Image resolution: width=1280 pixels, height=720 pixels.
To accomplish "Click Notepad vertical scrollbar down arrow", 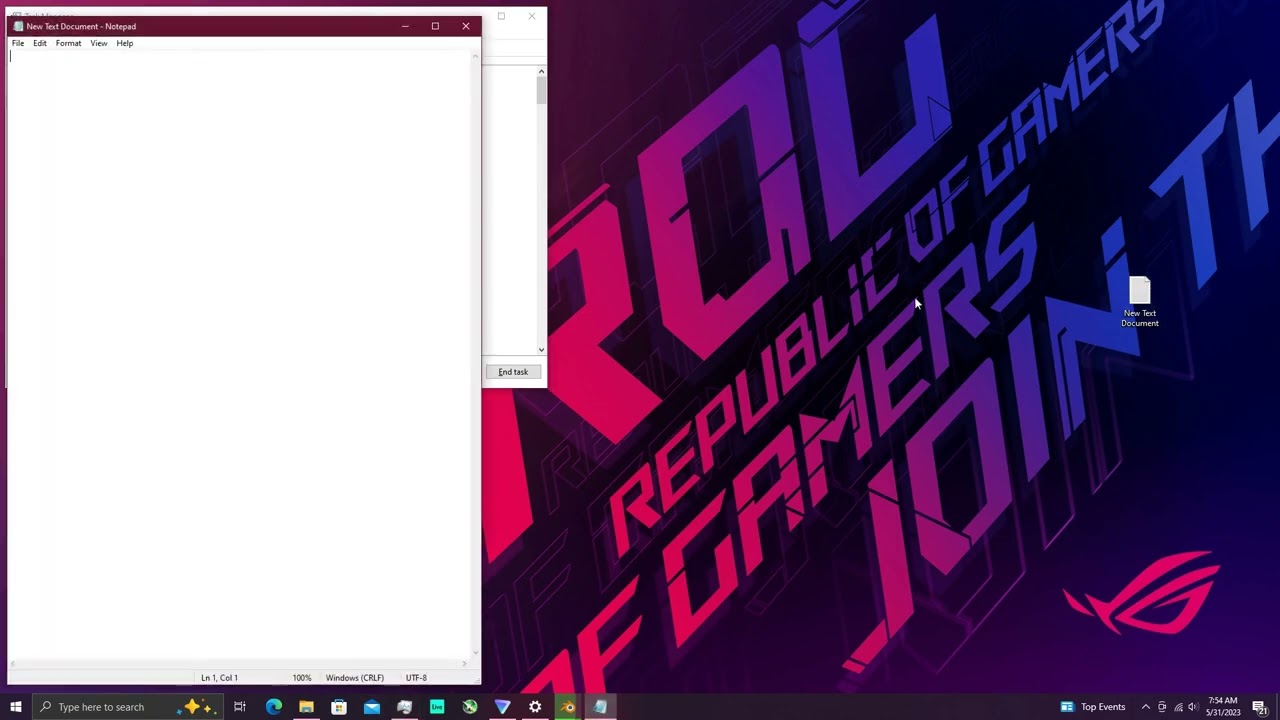I will [475, 652].
